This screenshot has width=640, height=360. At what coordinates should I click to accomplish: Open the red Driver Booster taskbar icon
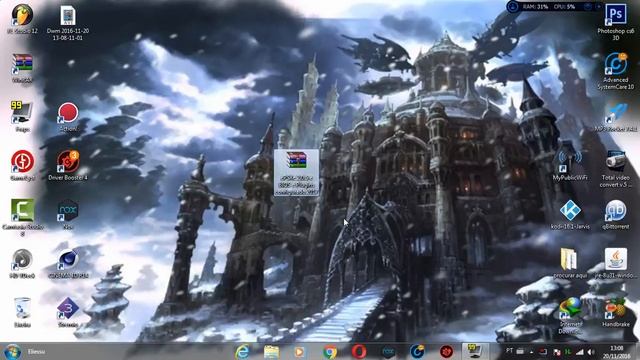click(x=446, y=351)
